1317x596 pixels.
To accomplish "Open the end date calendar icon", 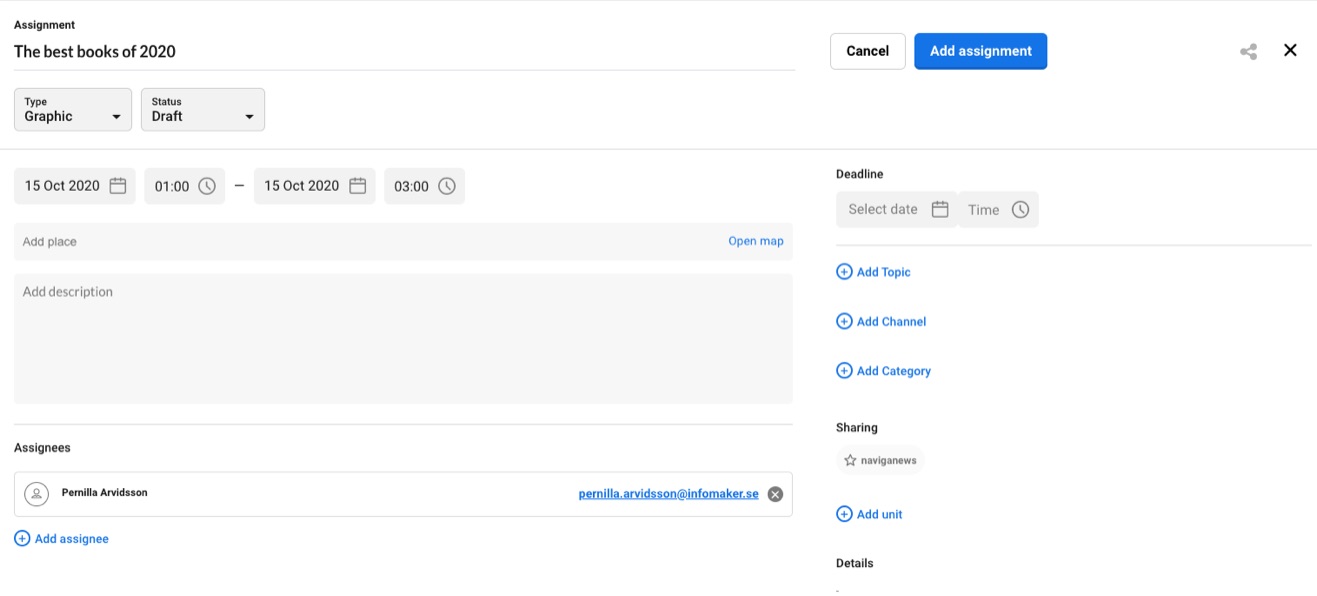I will (x=357, y=186).
